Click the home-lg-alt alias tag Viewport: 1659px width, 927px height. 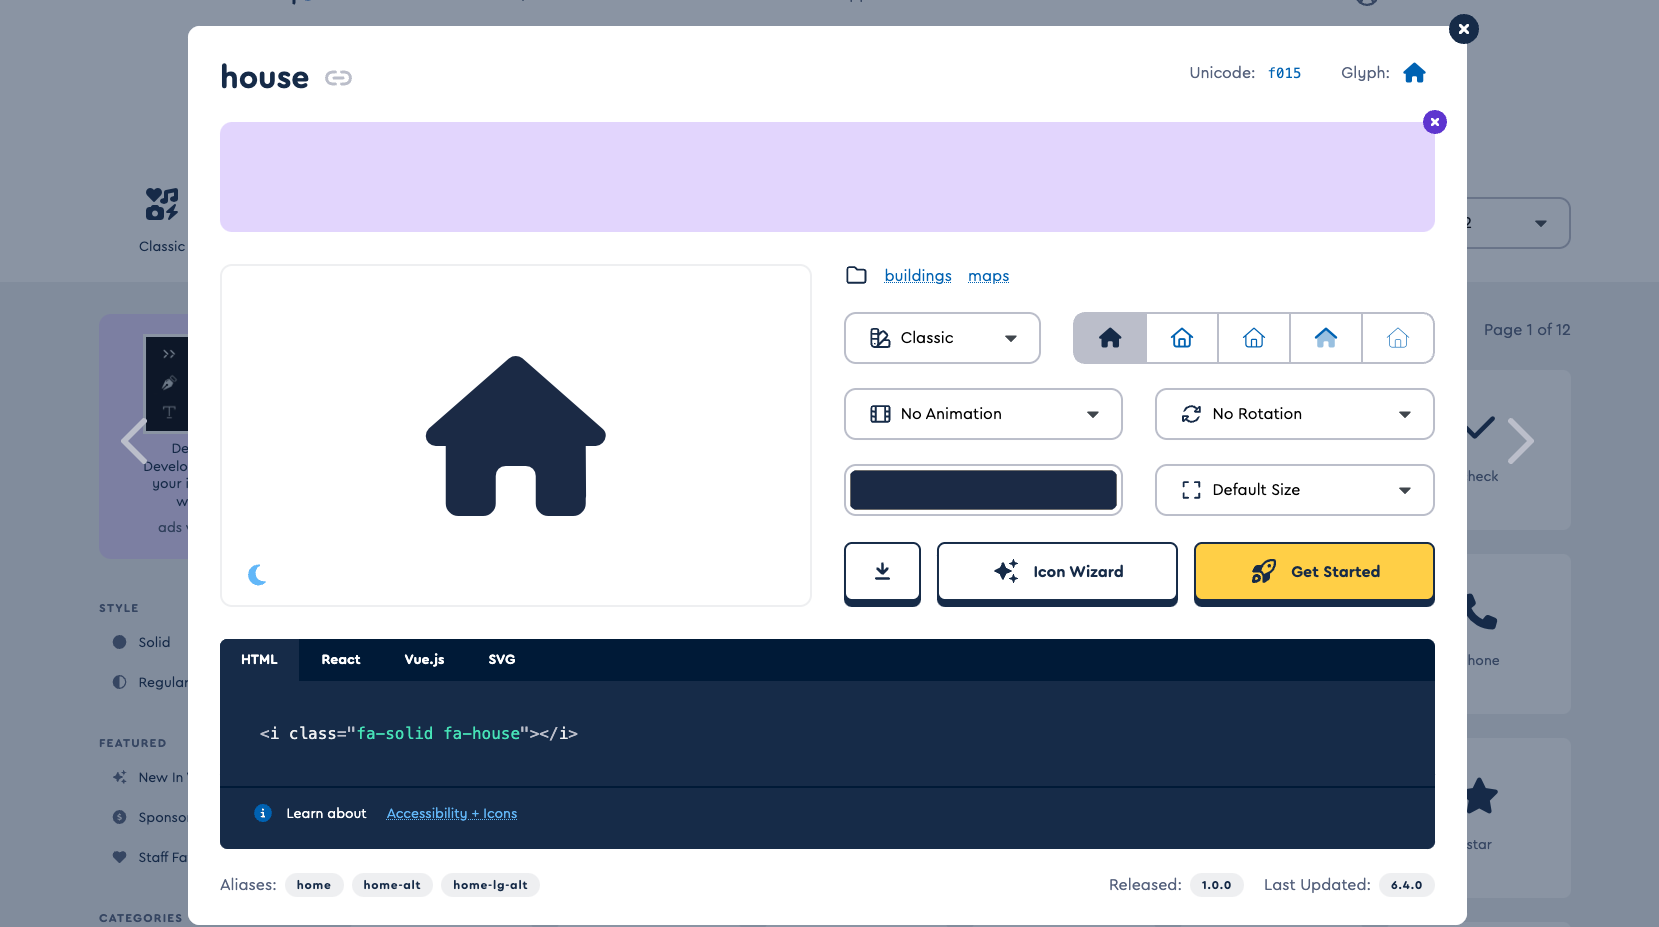tap(490, 885)
